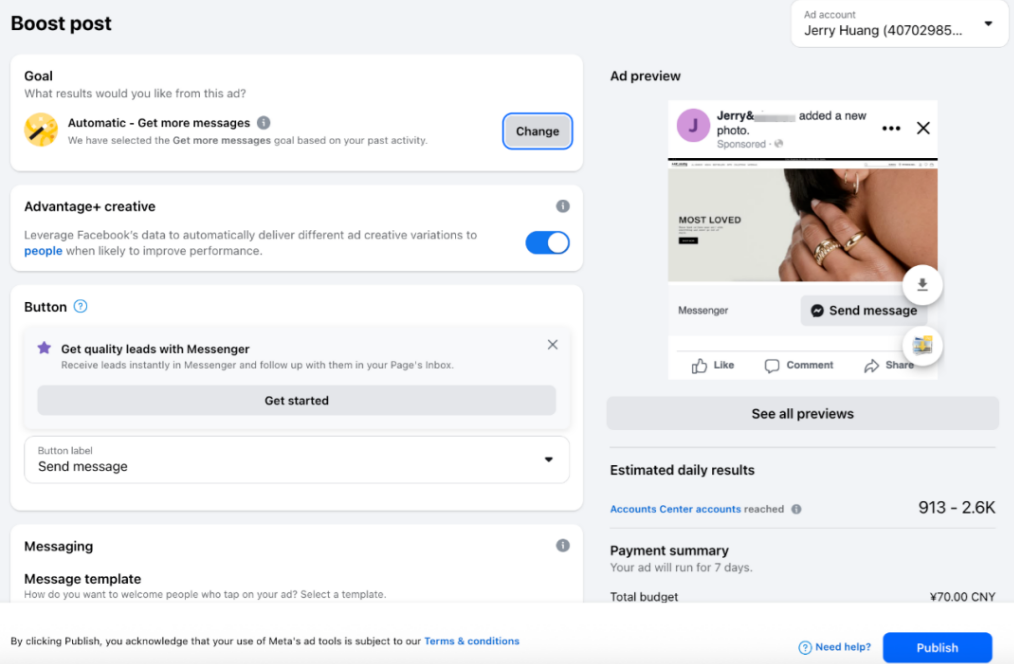This screenshot has width=1014, height=664.
Task: Dismiss the Get quality leads banner
Action: click(552, 345)
